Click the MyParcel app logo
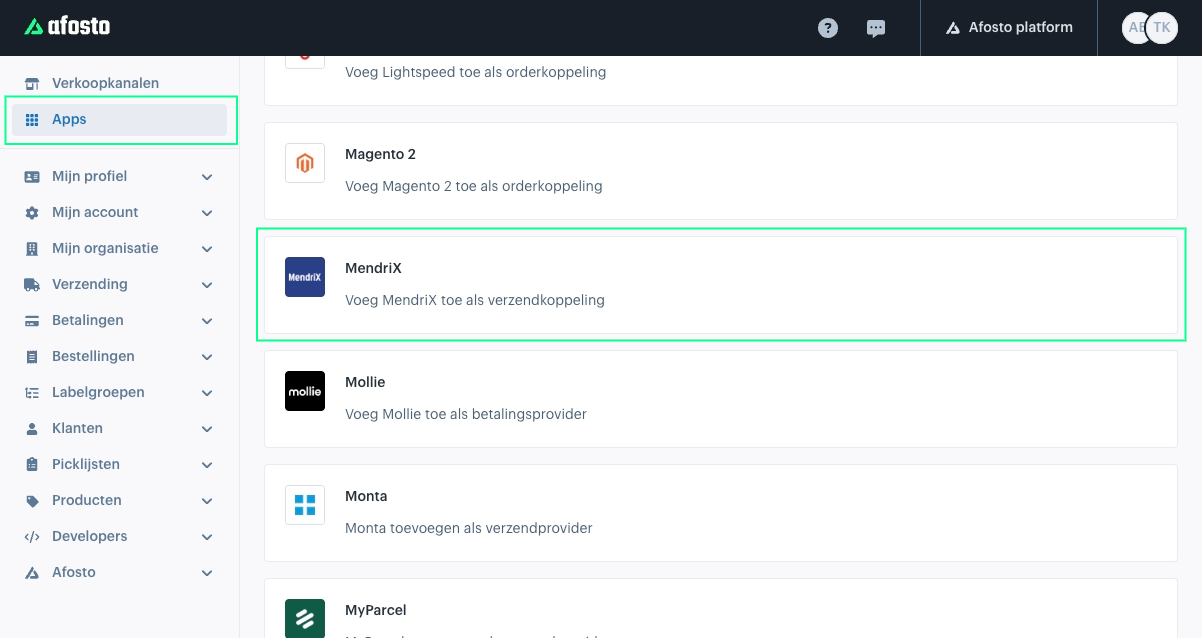 [305, 618]
